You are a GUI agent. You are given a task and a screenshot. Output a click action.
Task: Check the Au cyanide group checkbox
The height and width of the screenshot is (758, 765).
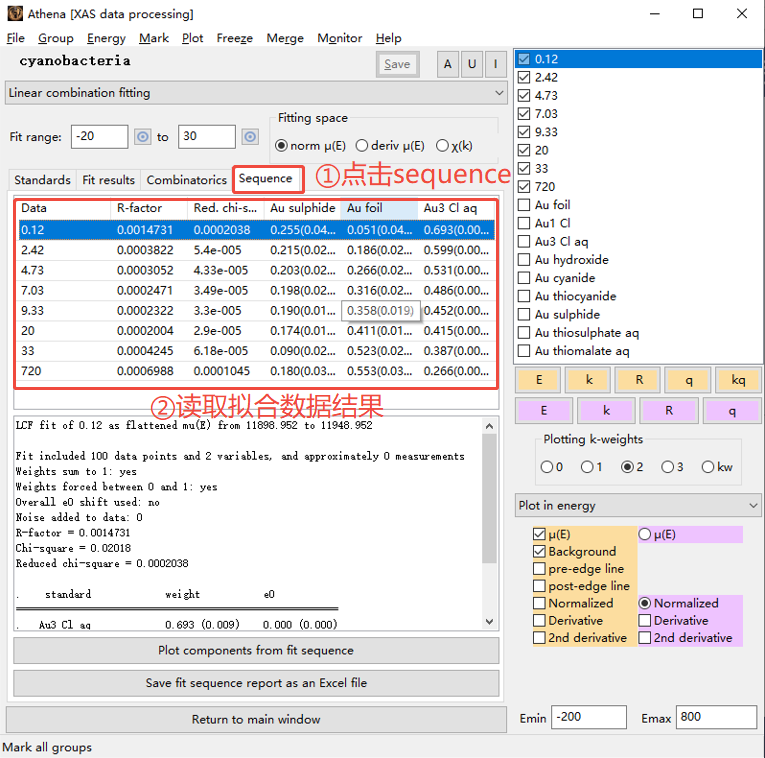pos(524,278)
